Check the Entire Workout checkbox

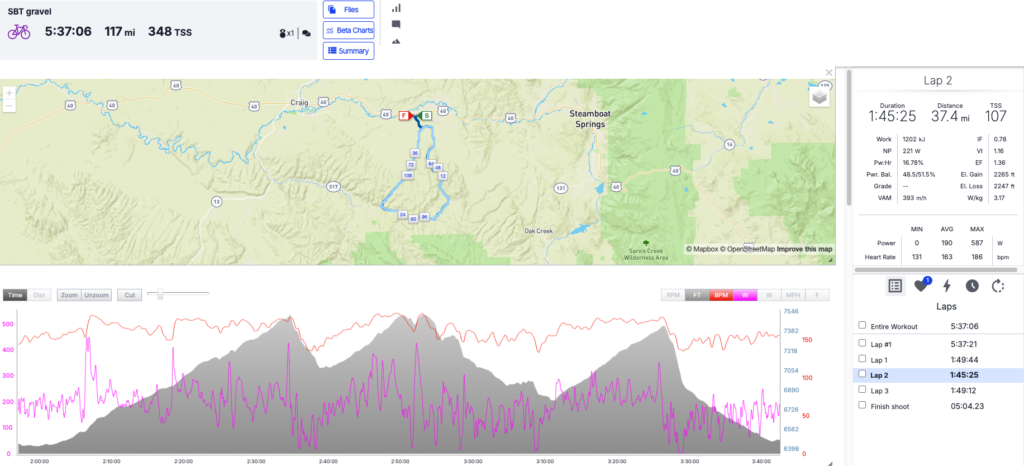[x=862, y=326]
